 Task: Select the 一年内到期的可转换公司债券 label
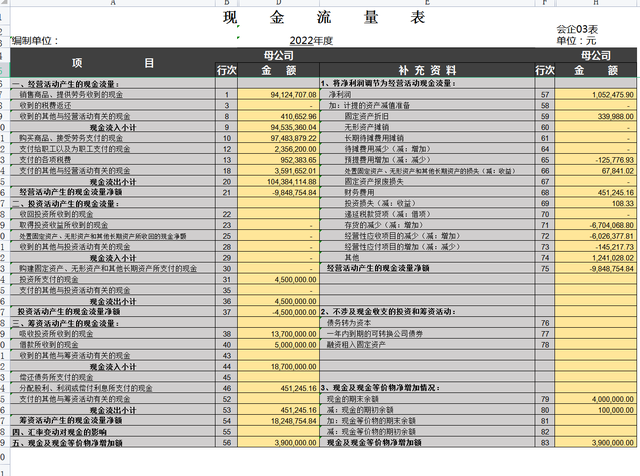(x=375, y=334)
